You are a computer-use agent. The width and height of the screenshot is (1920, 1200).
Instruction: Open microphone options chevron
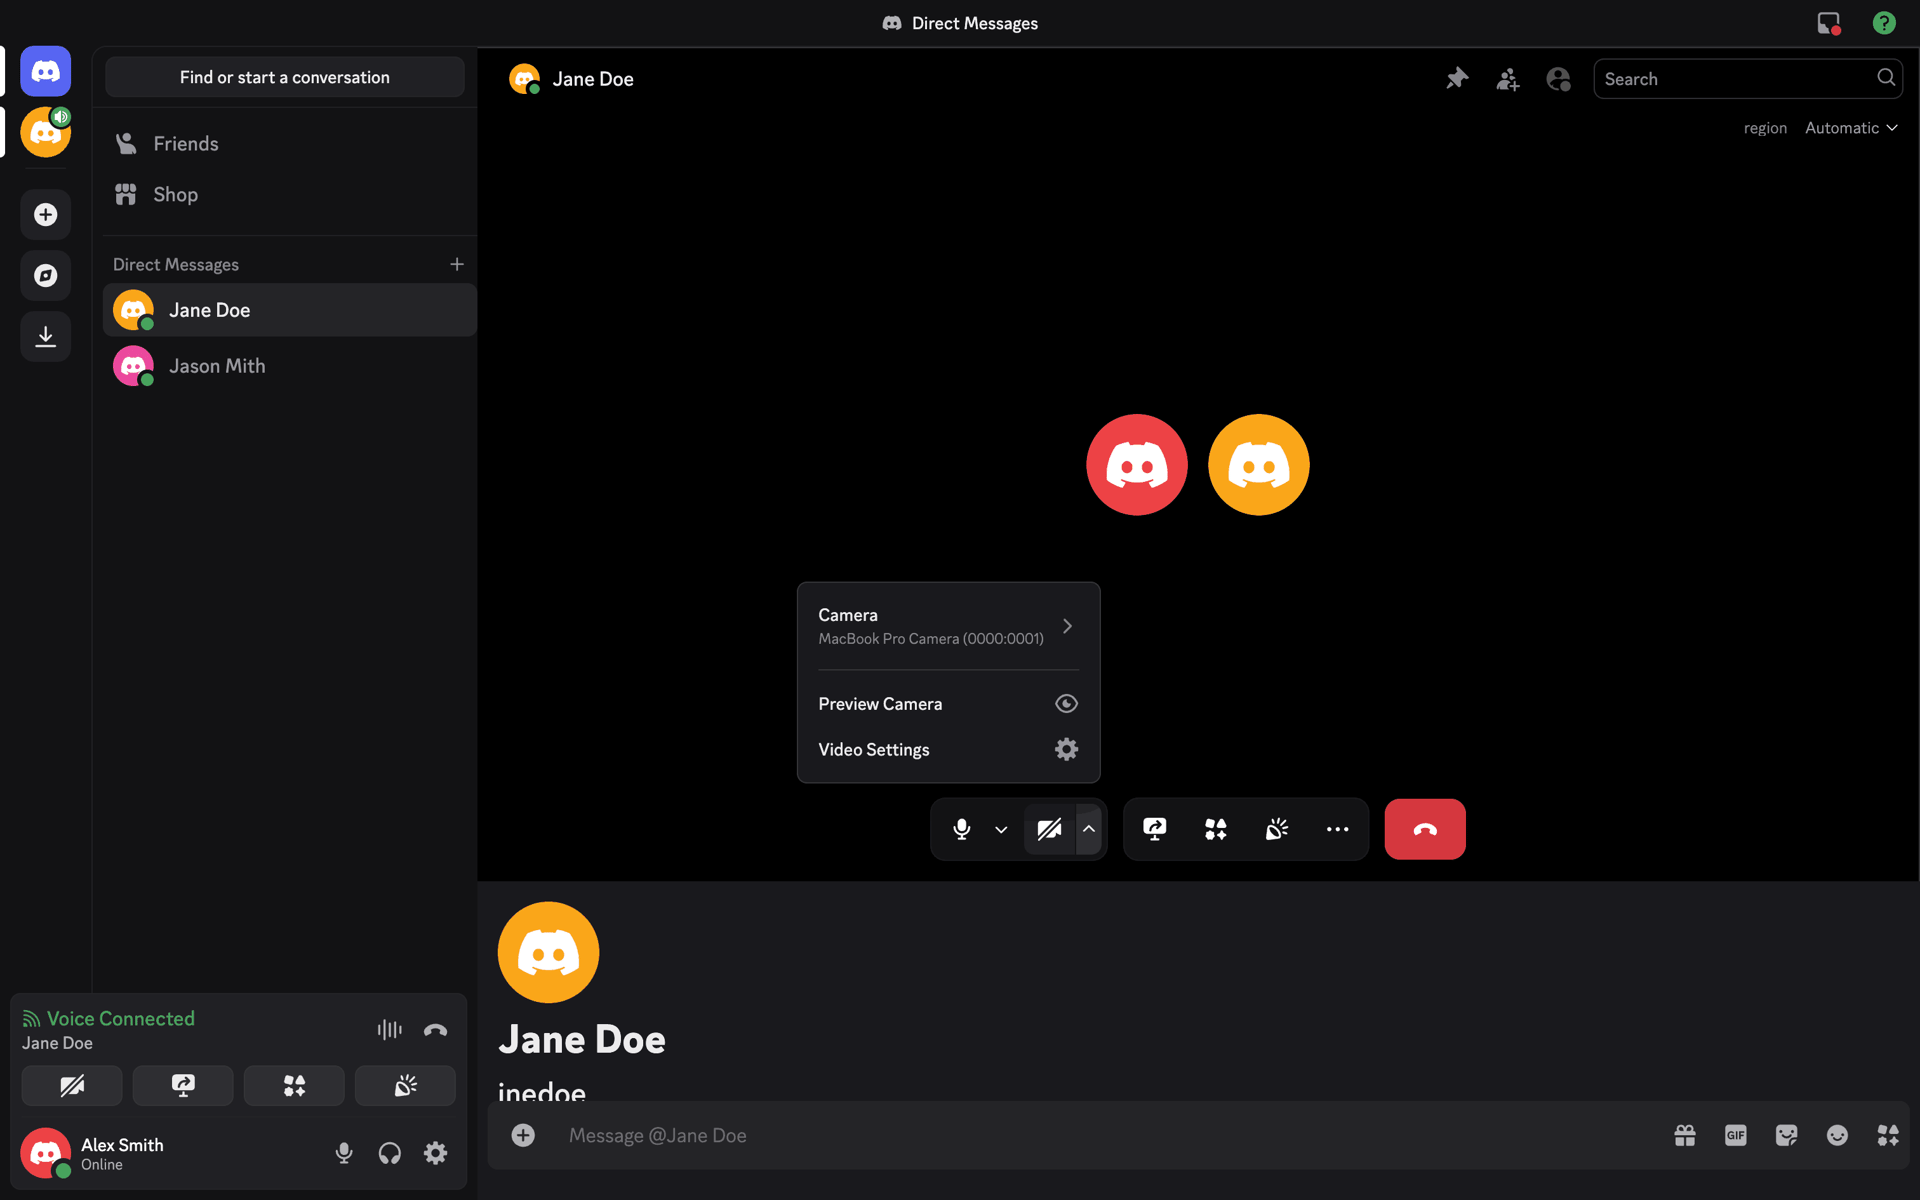click(x=1001, y=829)
